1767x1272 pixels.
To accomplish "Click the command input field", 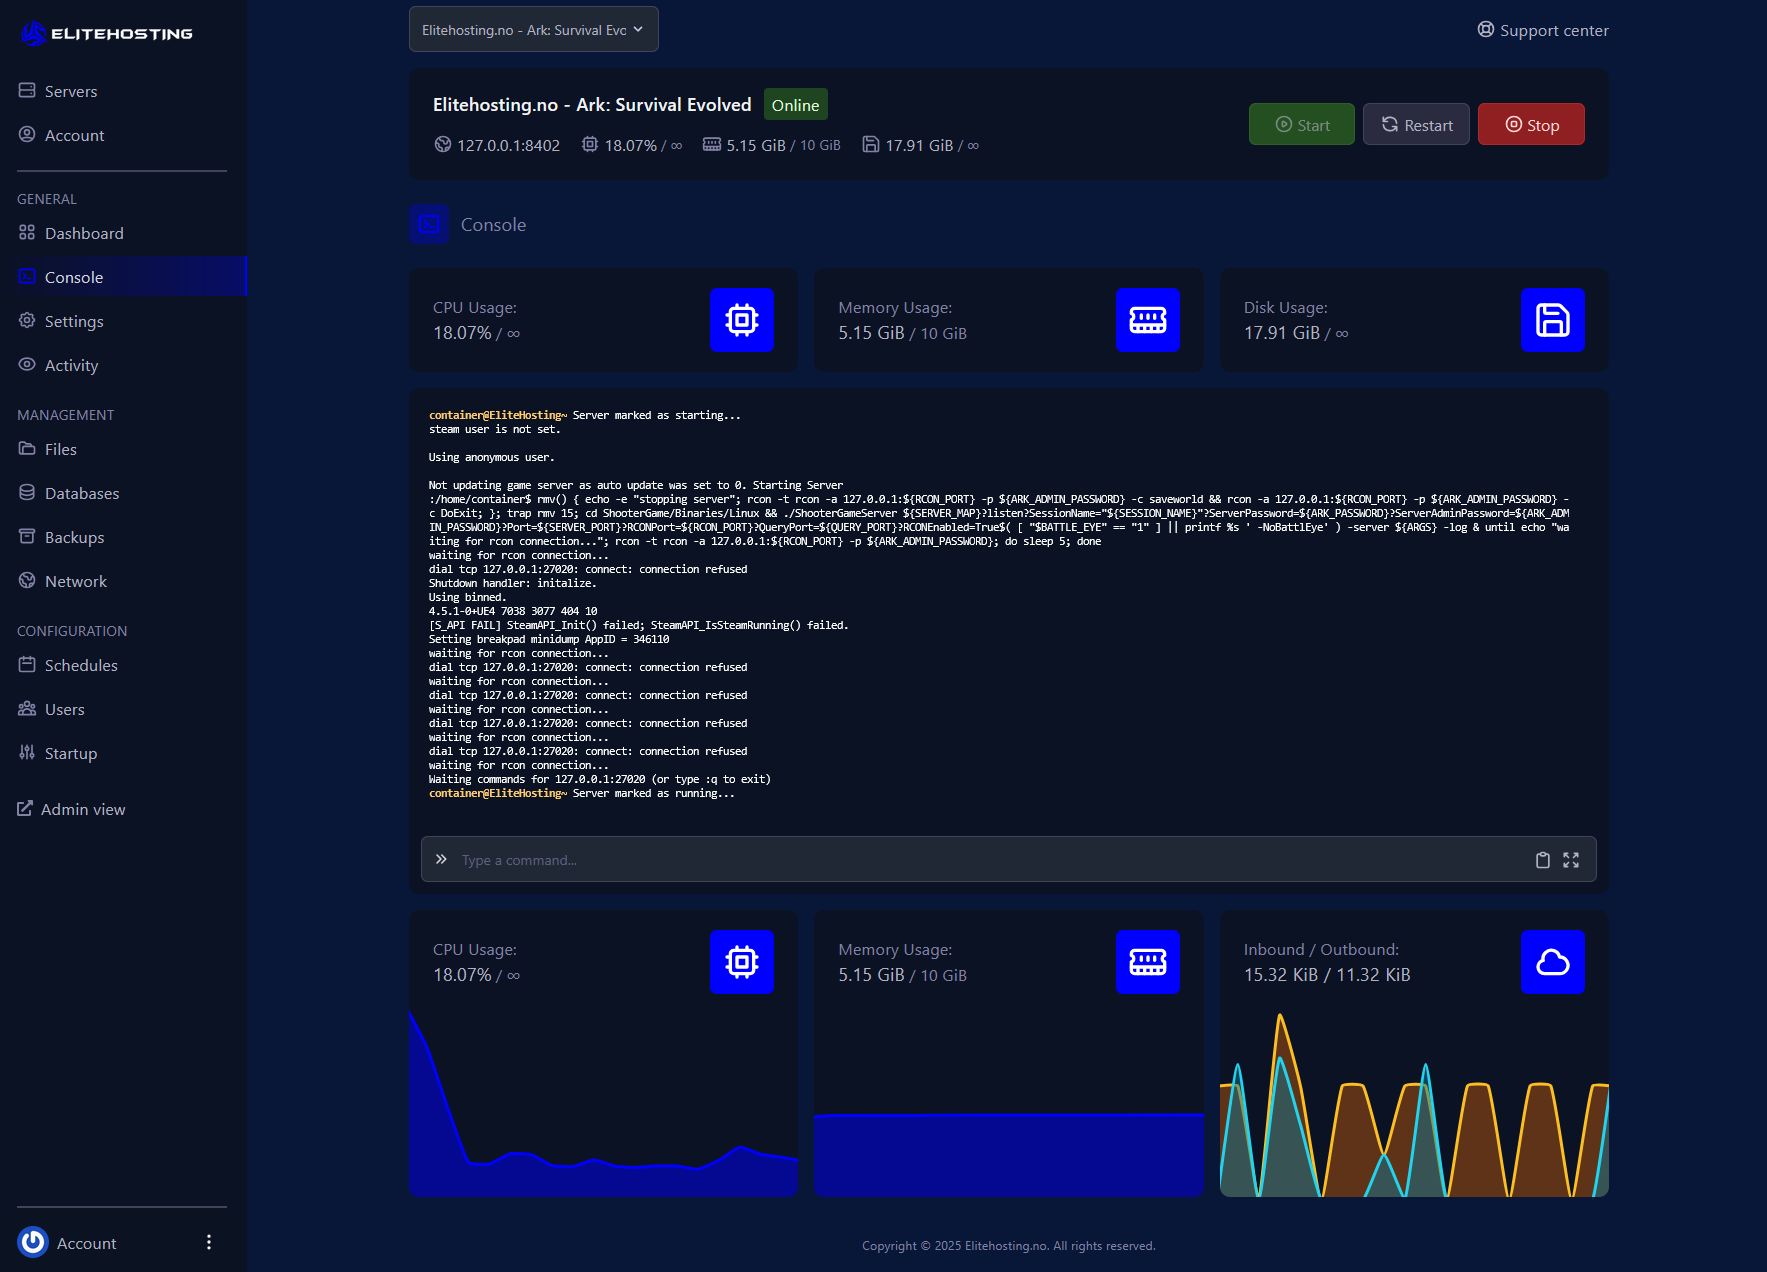I will (900, 859).
